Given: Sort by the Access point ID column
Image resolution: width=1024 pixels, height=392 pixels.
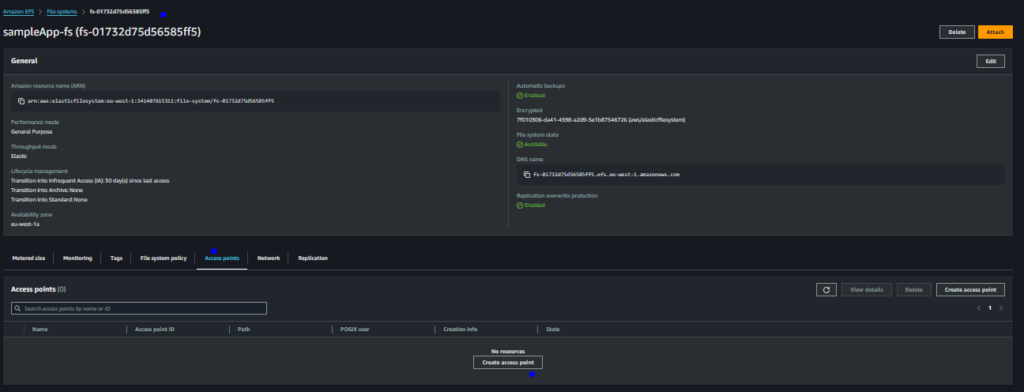Looking at the screenshot, I should 154,329.
